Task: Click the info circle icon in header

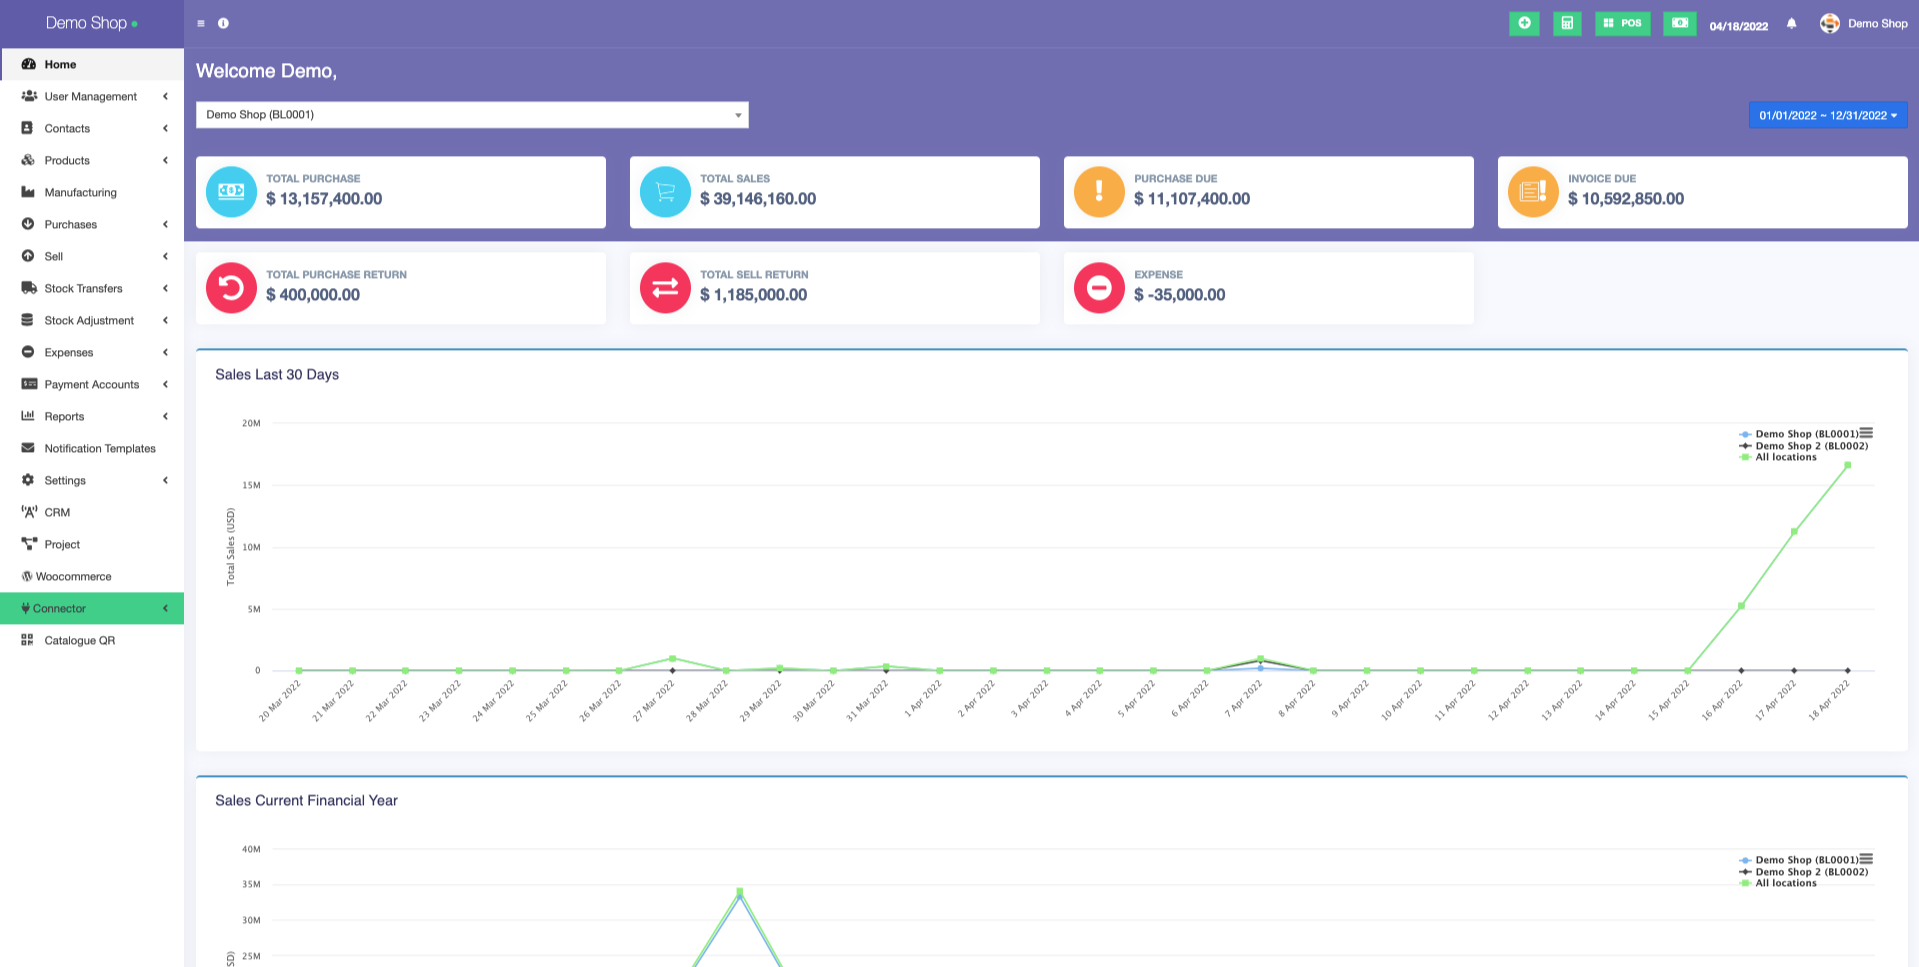Action: (223, 23)
